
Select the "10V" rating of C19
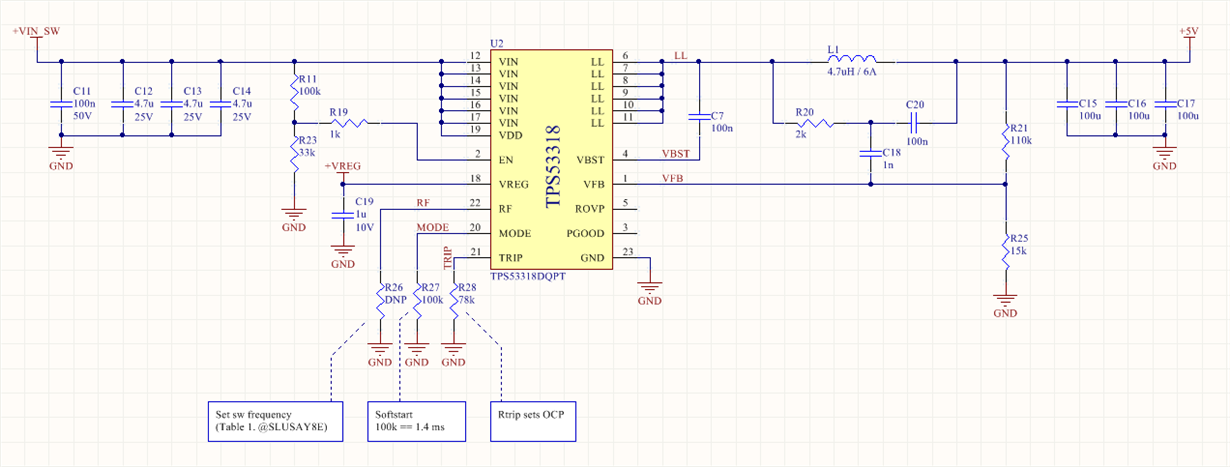365,226
